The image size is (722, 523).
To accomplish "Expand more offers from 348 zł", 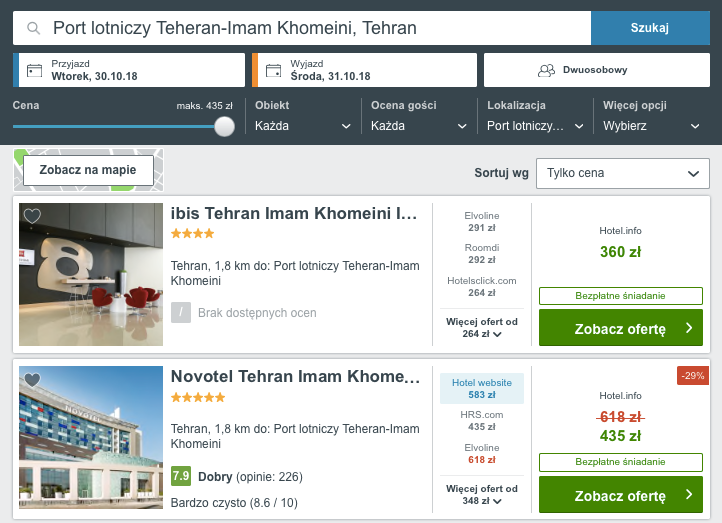I will 481,494.
